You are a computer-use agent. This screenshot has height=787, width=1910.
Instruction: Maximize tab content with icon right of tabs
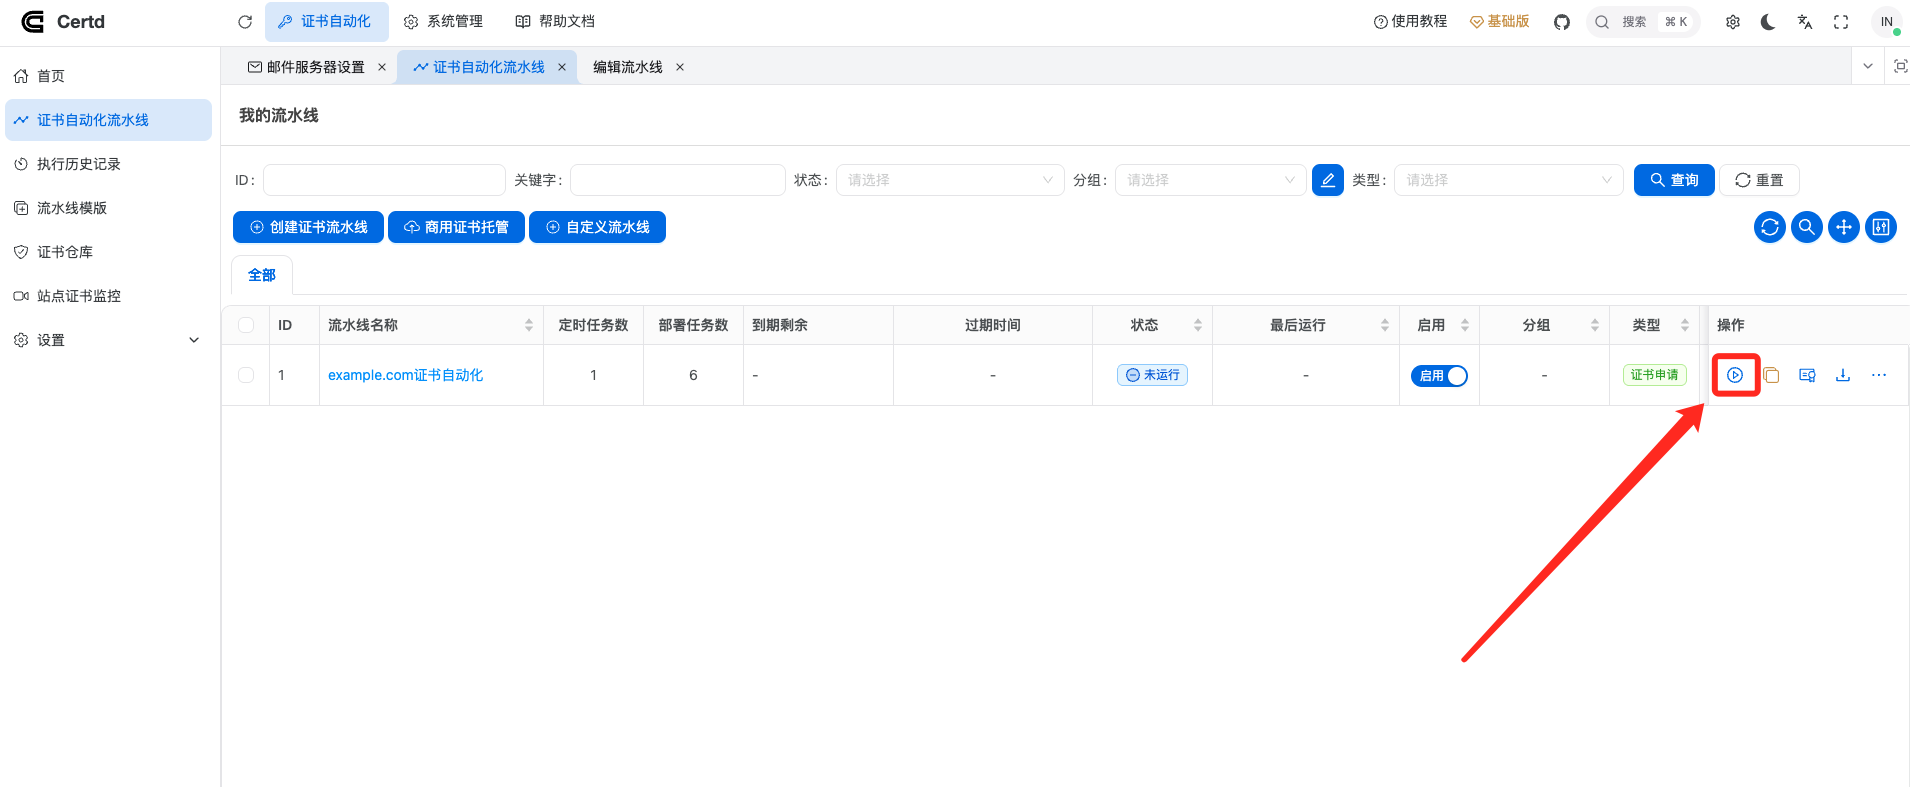coord(1901,66)
